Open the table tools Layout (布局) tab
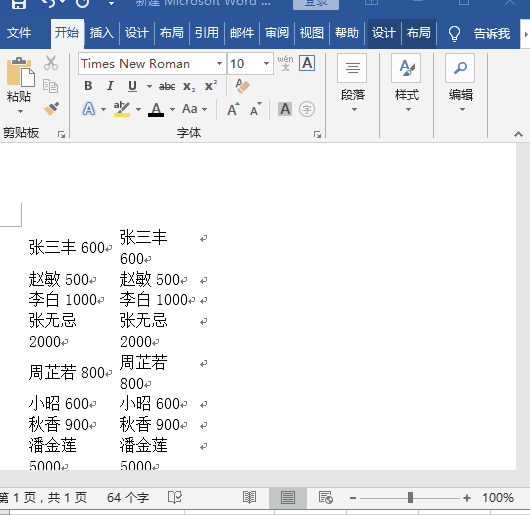The width and height of the screenshot is (530, 515). coord(418,33)
